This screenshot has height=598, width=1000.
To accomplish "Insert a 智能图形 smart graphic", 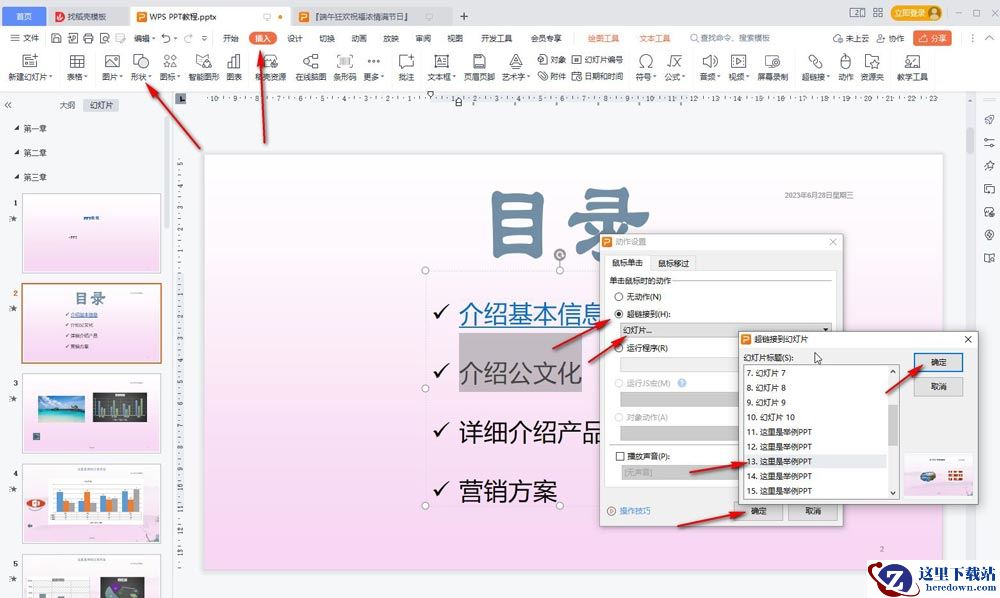I will click(x=203, y=67).
